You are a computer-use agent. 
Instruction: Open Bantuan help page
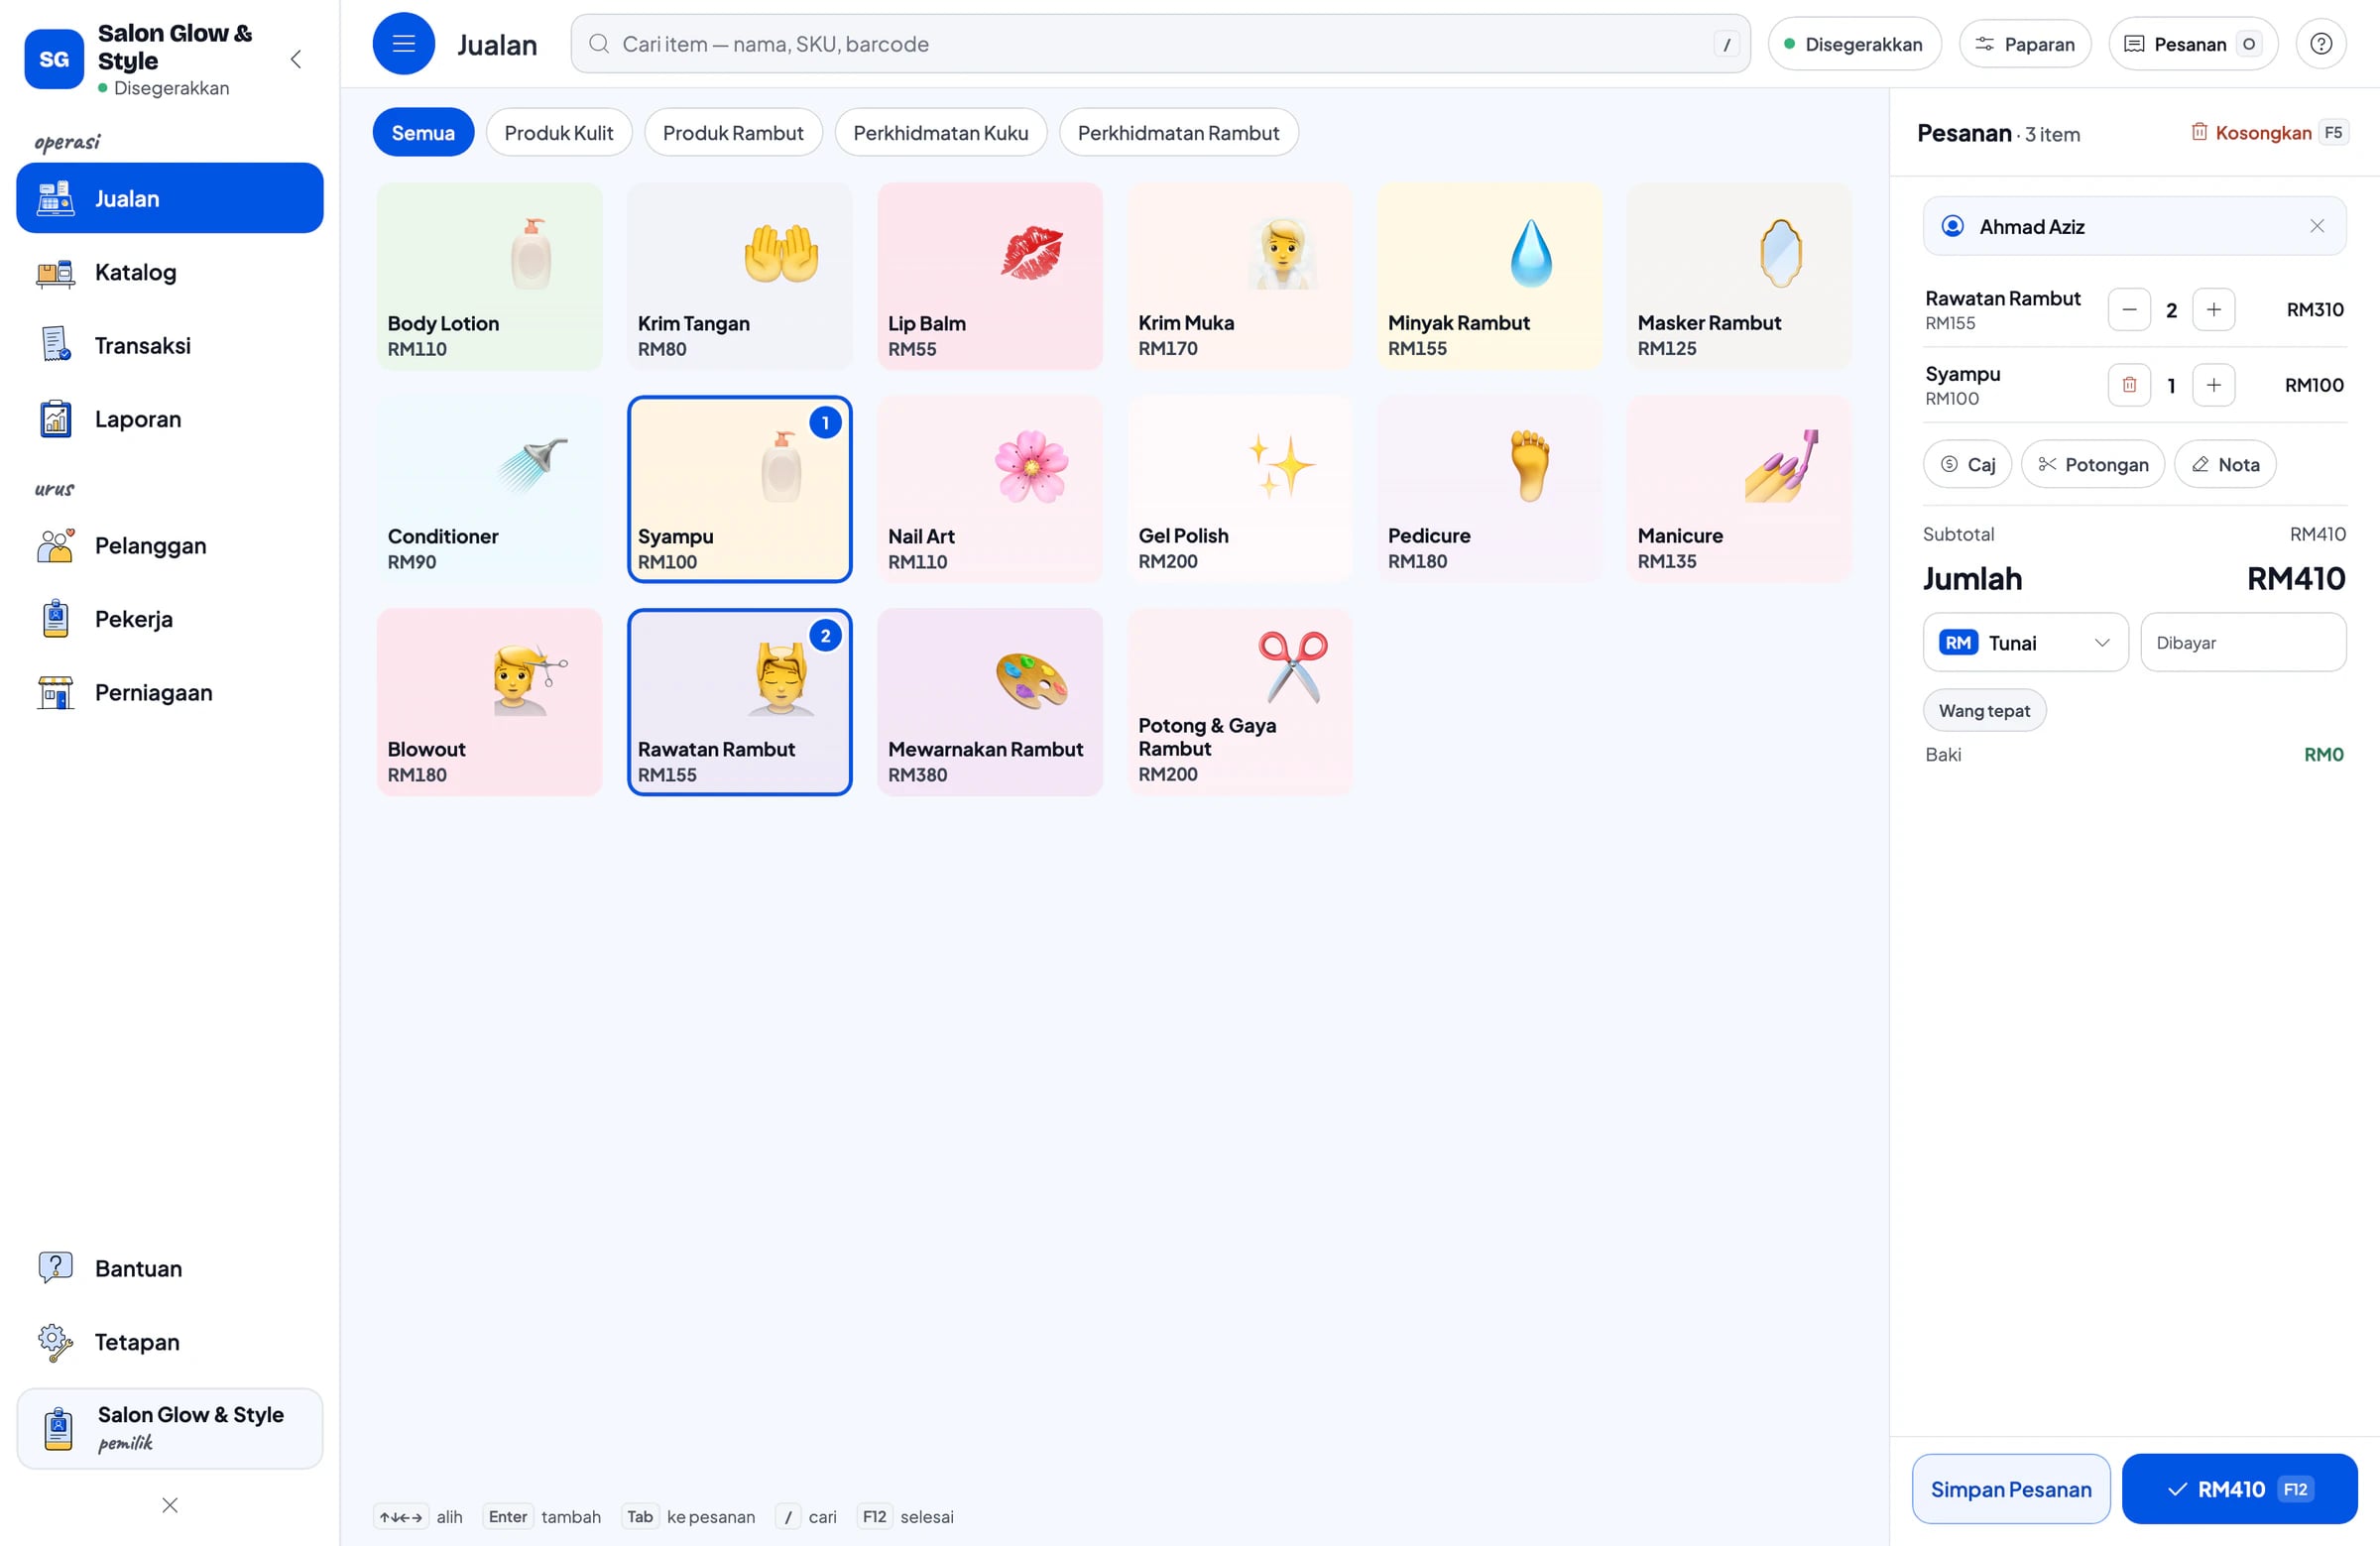(x=170, y=1268)
